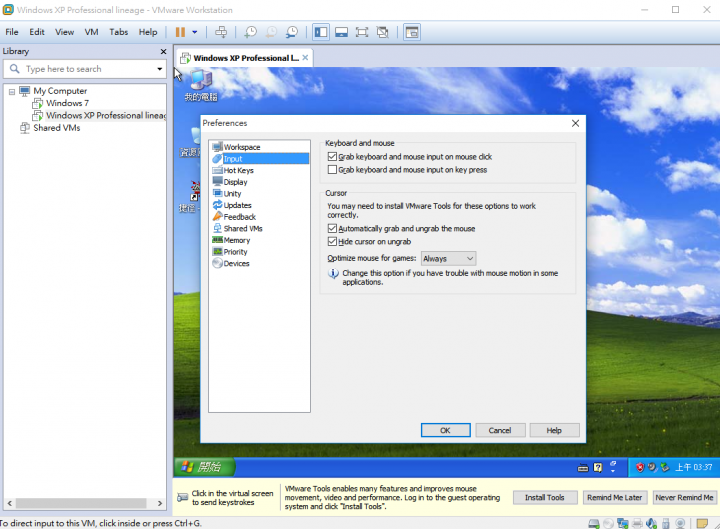This screenshot has height=529, width=720.
Task: Click the Install Tools button
Action: (545, 497)
